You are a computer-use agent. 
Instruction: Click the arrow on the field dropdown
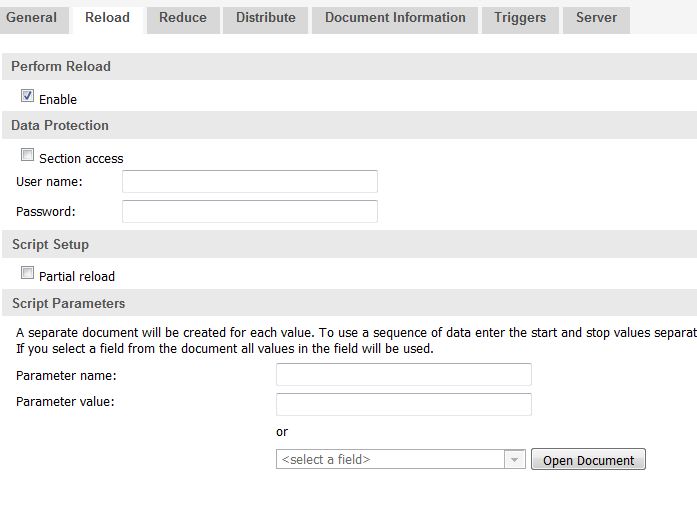tap(515, 459)
